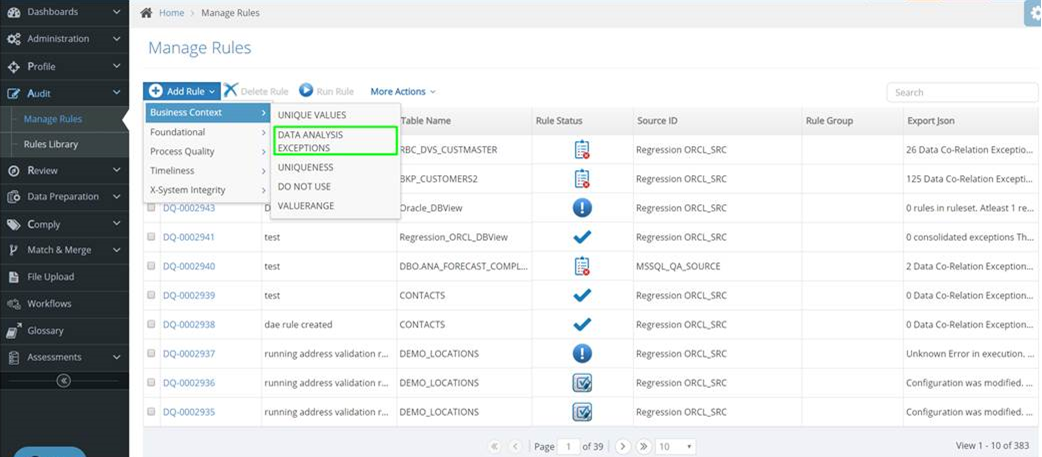Open the rows-per-page dropdown showing 10

coord(675,446)
